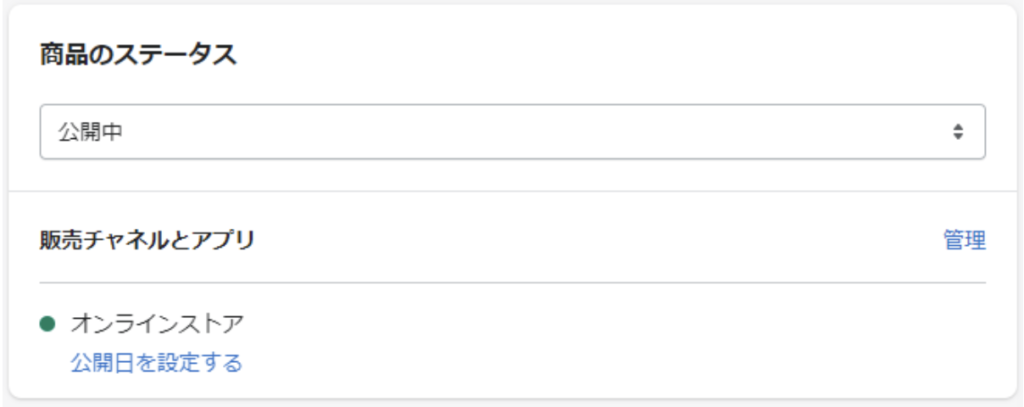Click the green online store status indicator
Screen dimensions: 1024x407
[x=46, y=324]
